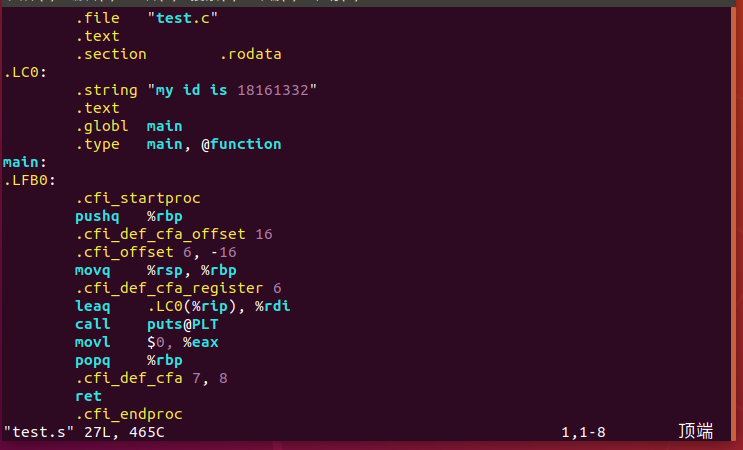Click the %eax register operand
This screenshot has height=450, width=743.
tap(200, 342)
